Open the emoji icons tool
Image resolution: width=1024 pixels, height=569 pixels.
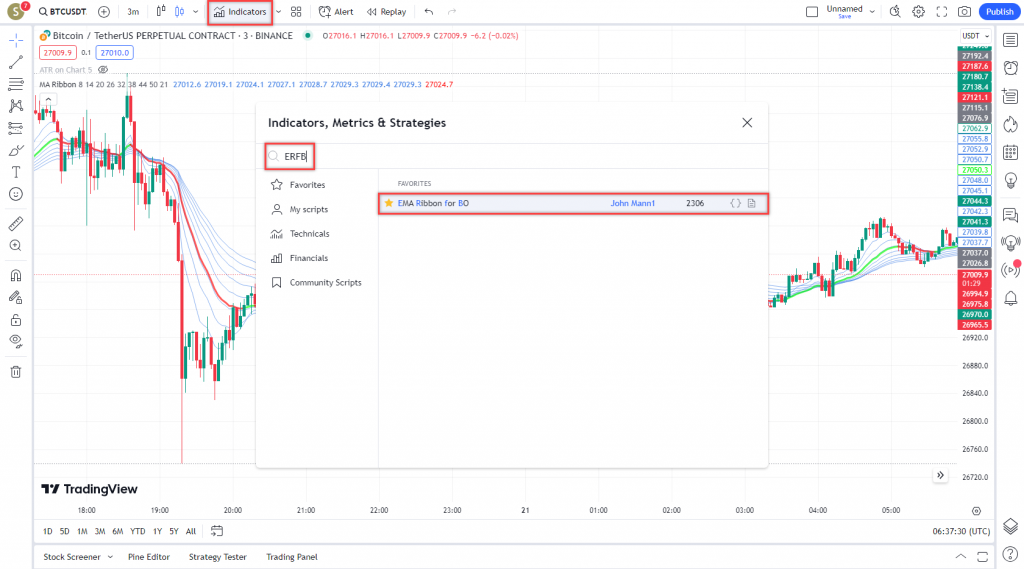tap(16, 194)
